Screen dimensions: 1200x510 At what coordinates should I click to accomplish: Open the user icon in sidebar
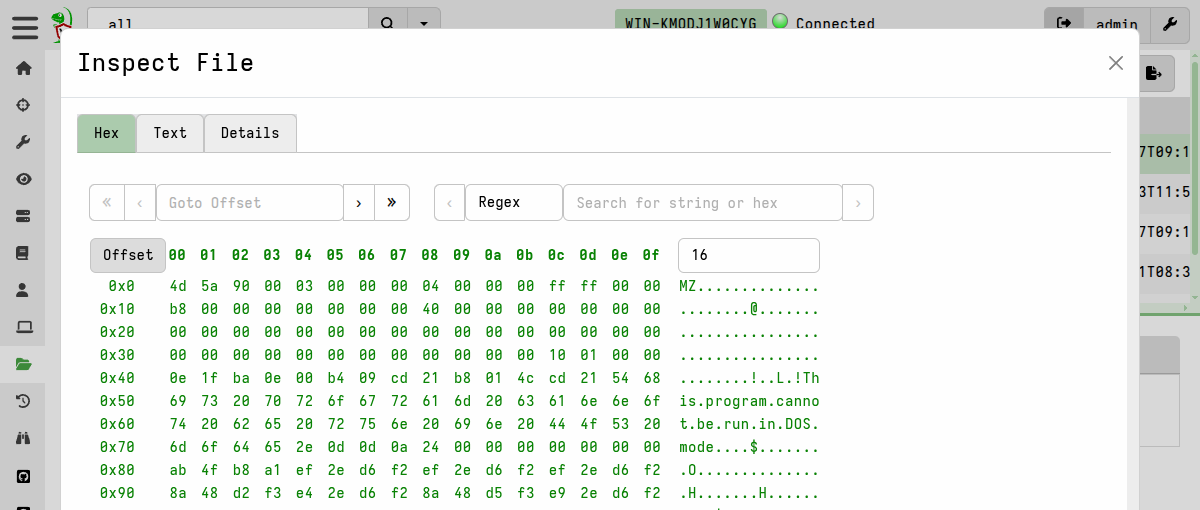point(24,290)
